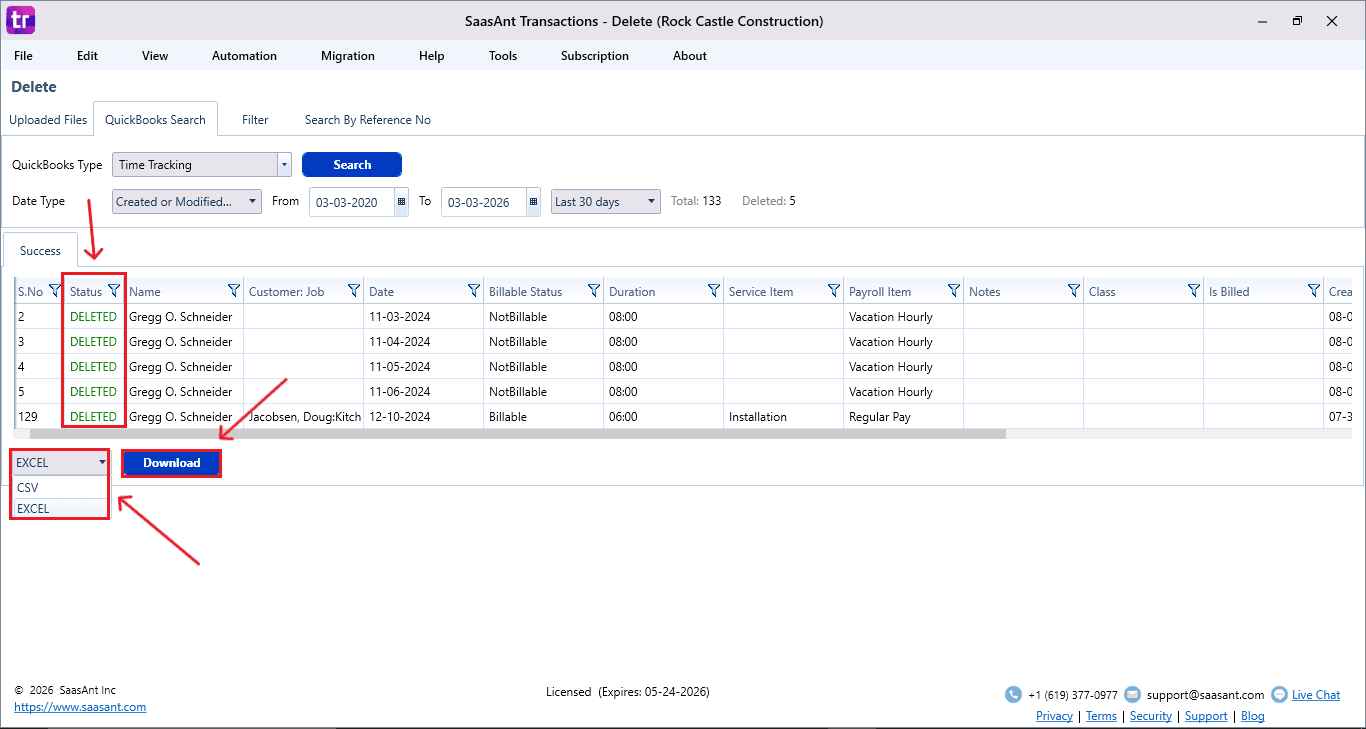Open Billable Status column filter

click(594, 291)
